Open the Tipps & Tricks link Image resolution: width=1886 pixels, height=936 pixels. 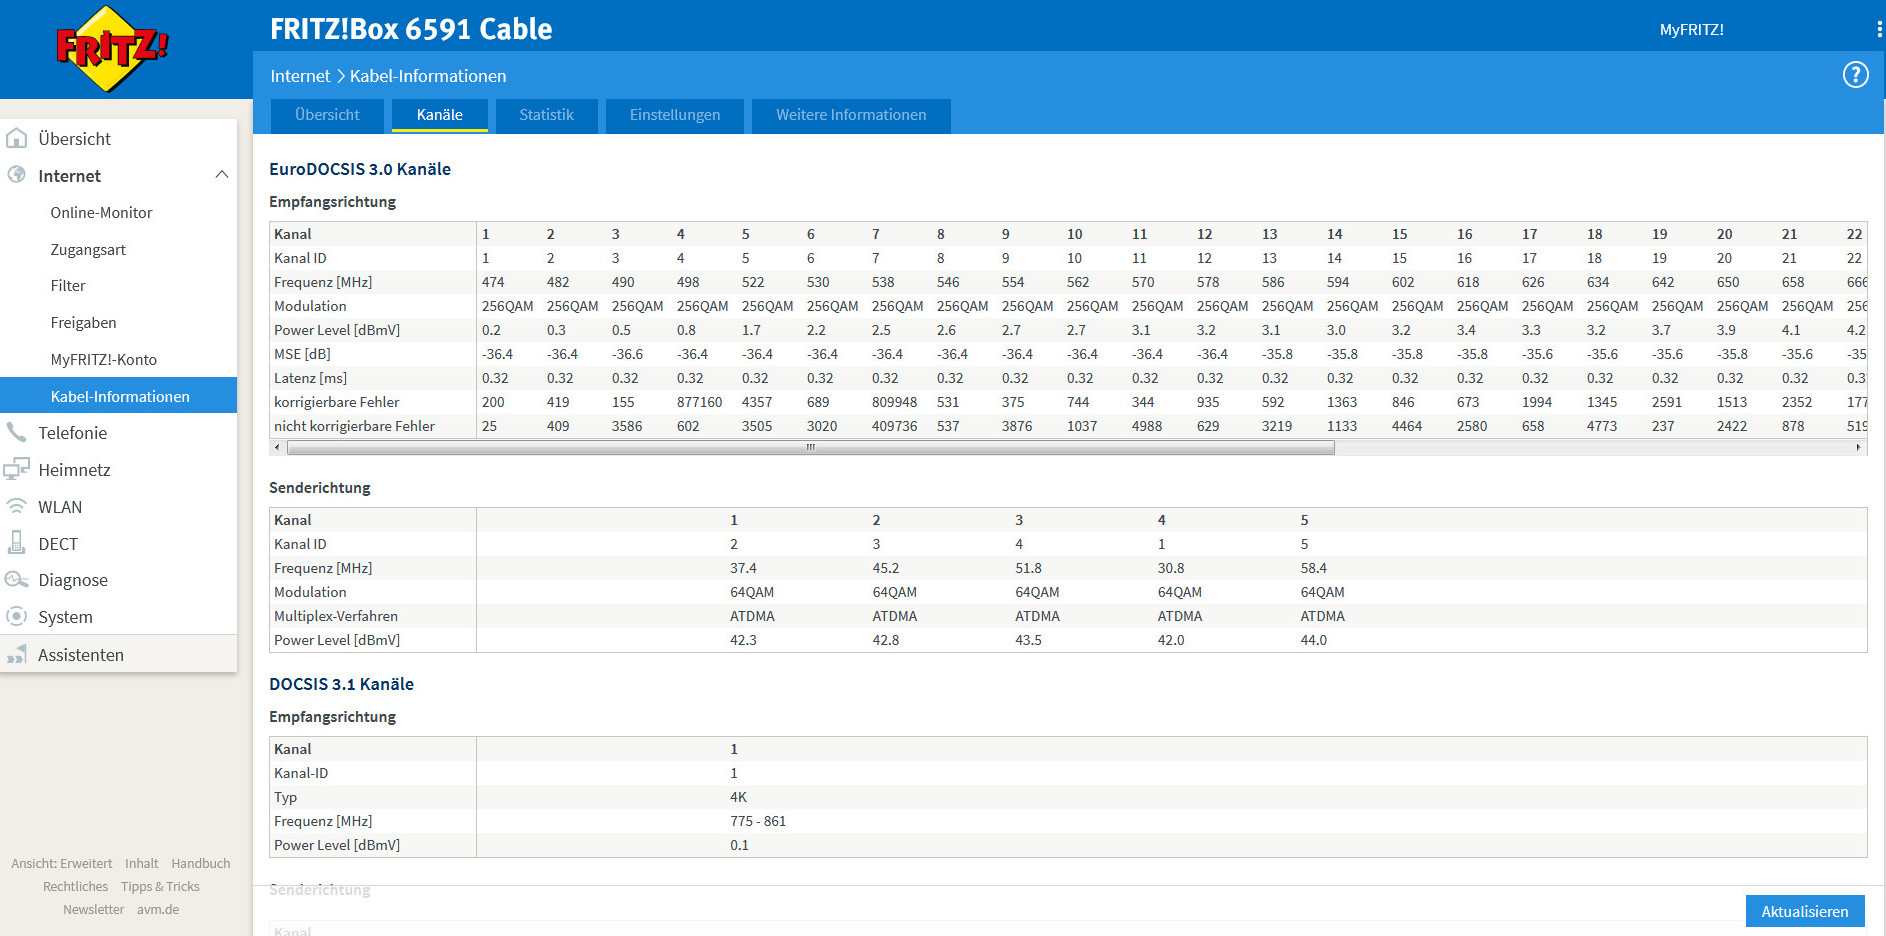[160, 886]
